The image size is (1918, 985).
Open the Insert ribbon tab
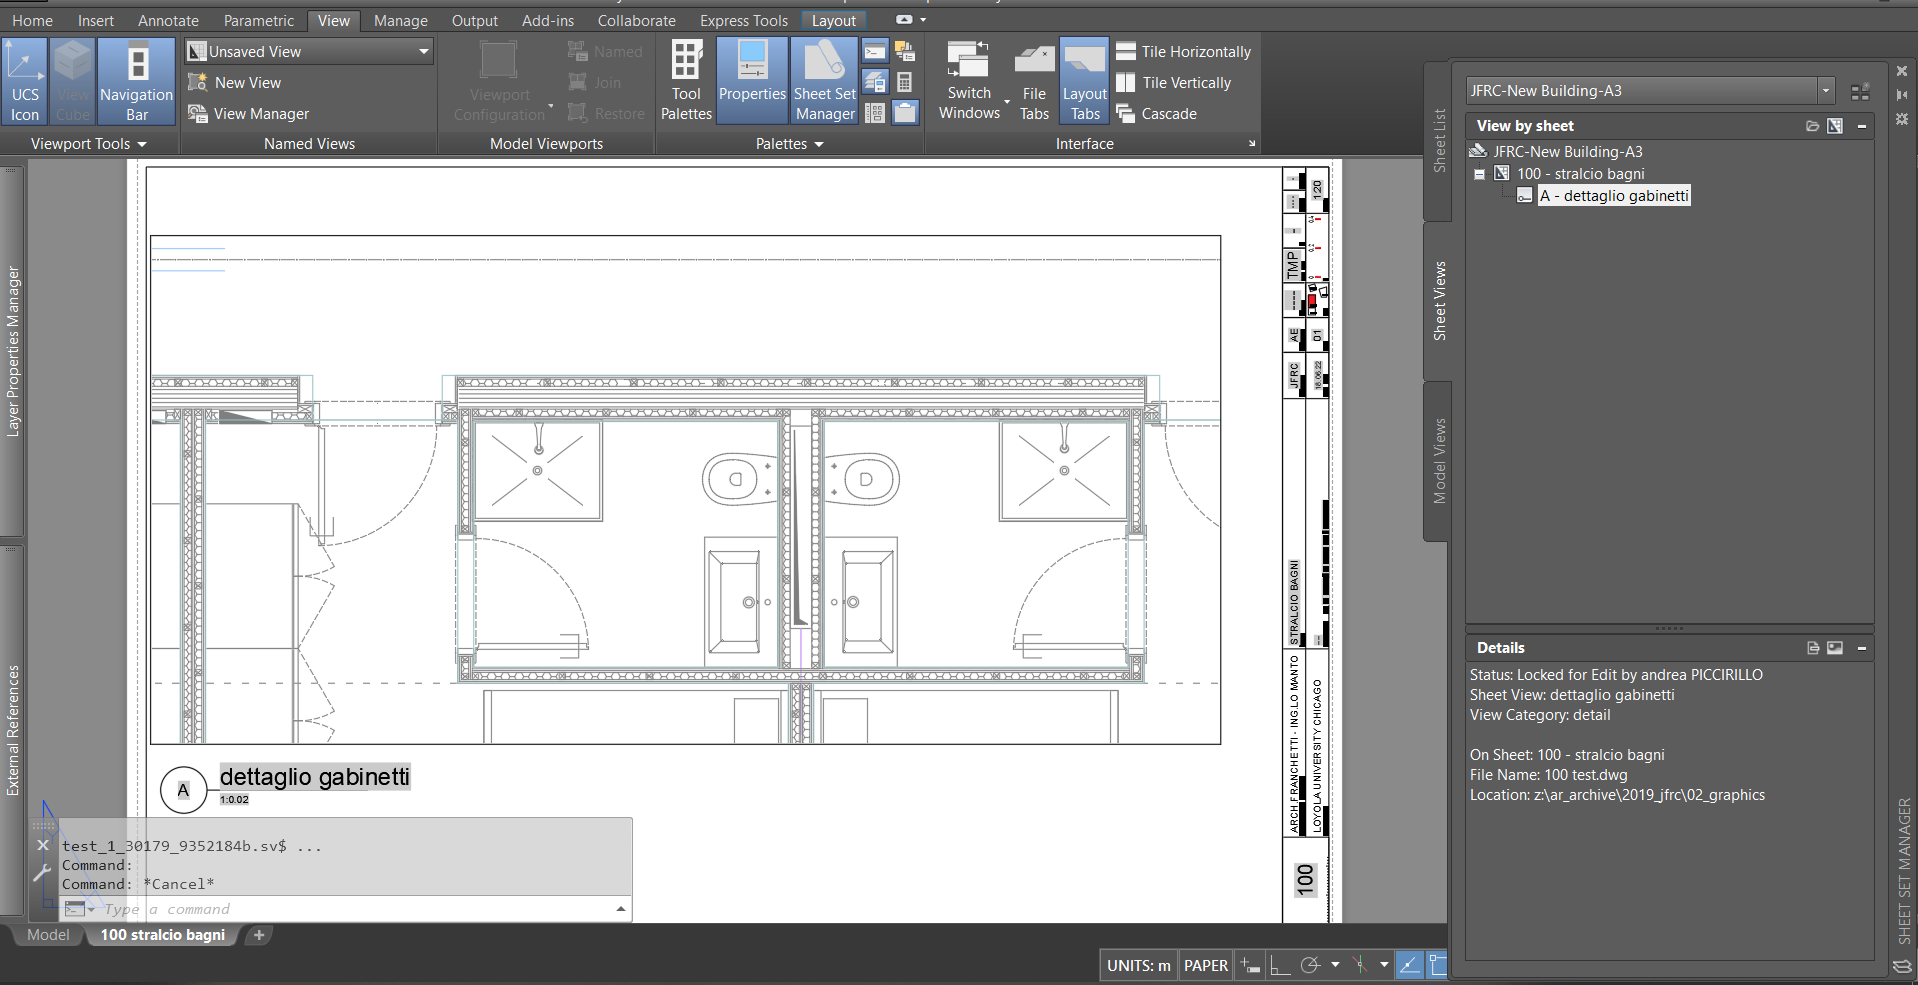tap(96, 20)
